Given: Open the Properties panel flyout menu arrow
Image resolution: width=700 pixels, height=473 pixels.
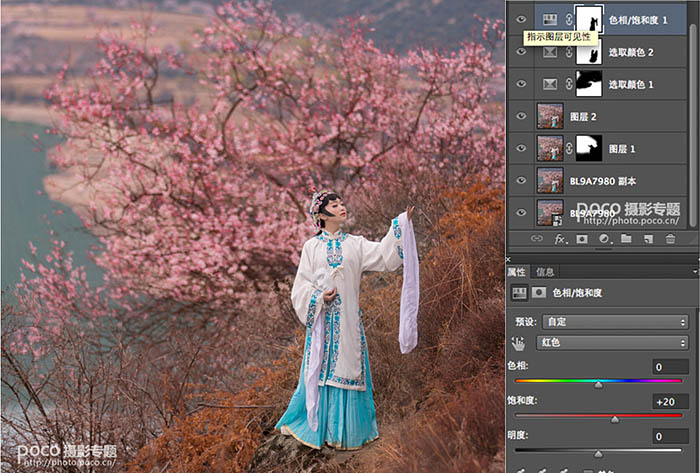Looking at the screenshot, I should pyautogui.click(x=696, y=271).
